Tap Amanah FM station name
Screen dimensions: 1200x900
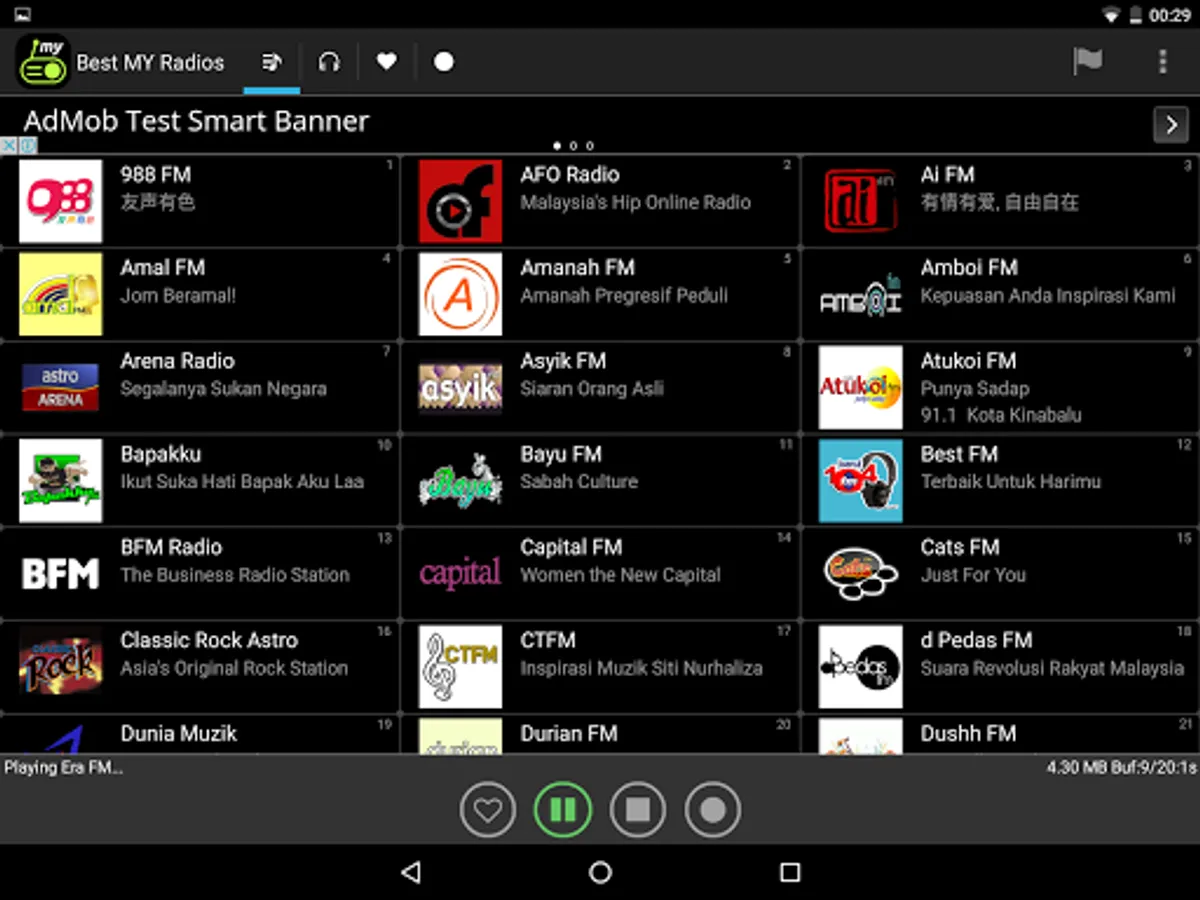click(x=577, y=267)
